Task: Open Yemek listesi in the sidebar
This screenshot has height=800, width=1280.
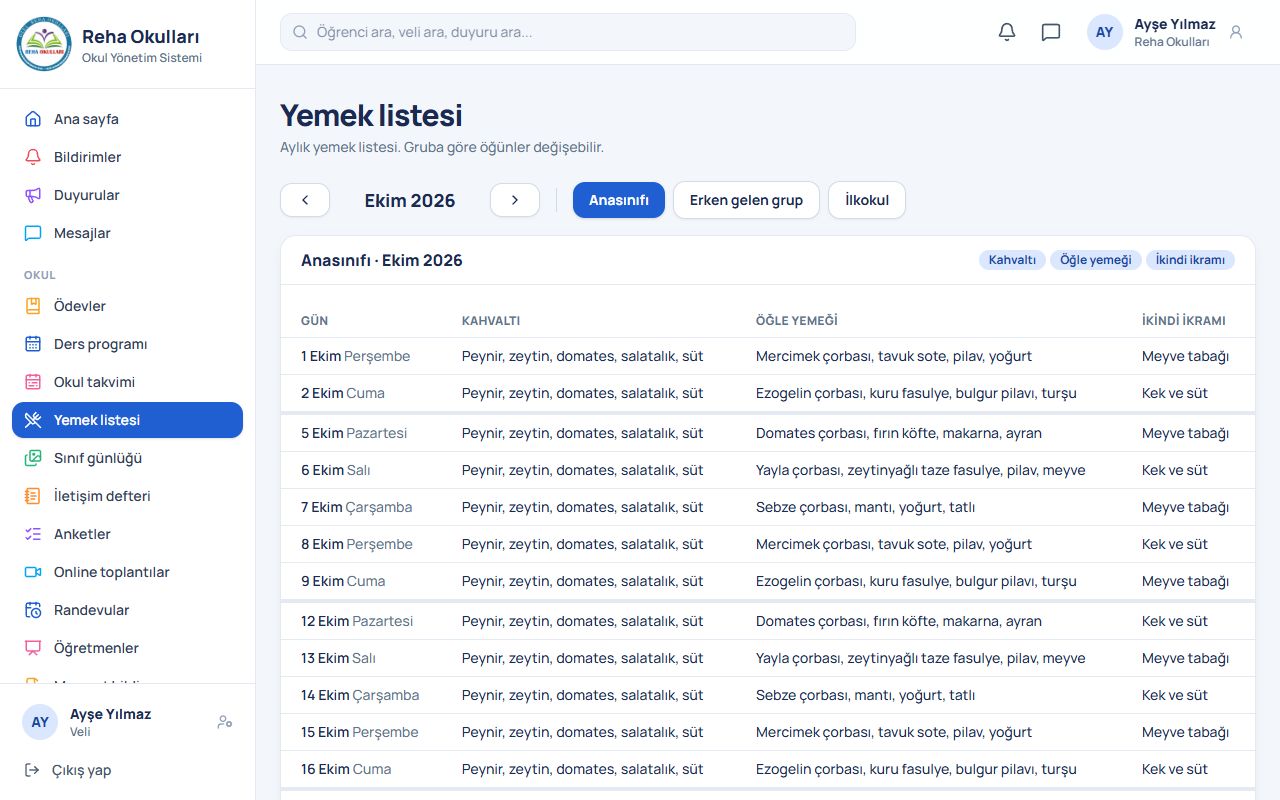Action: (x=127, y=420)
